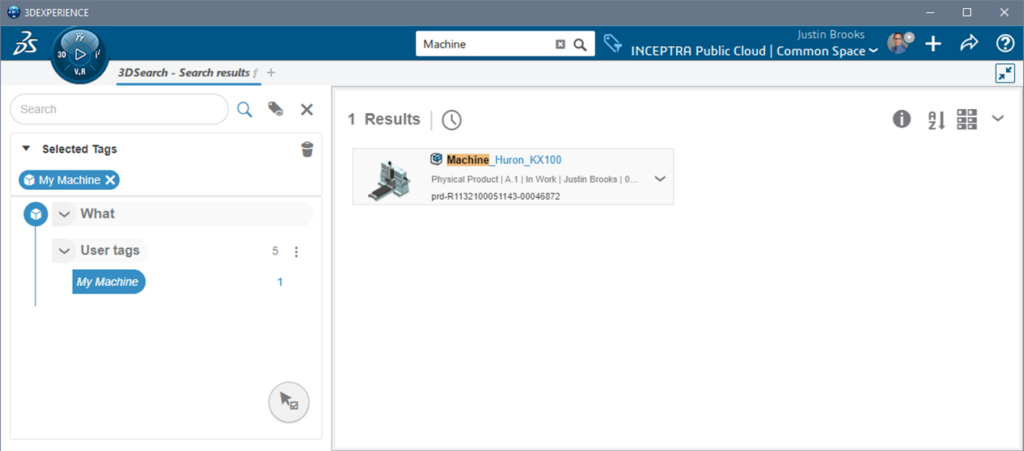Sort results alphabetically with A-Z icon
1024x451 pixels.
pos(935,120)
